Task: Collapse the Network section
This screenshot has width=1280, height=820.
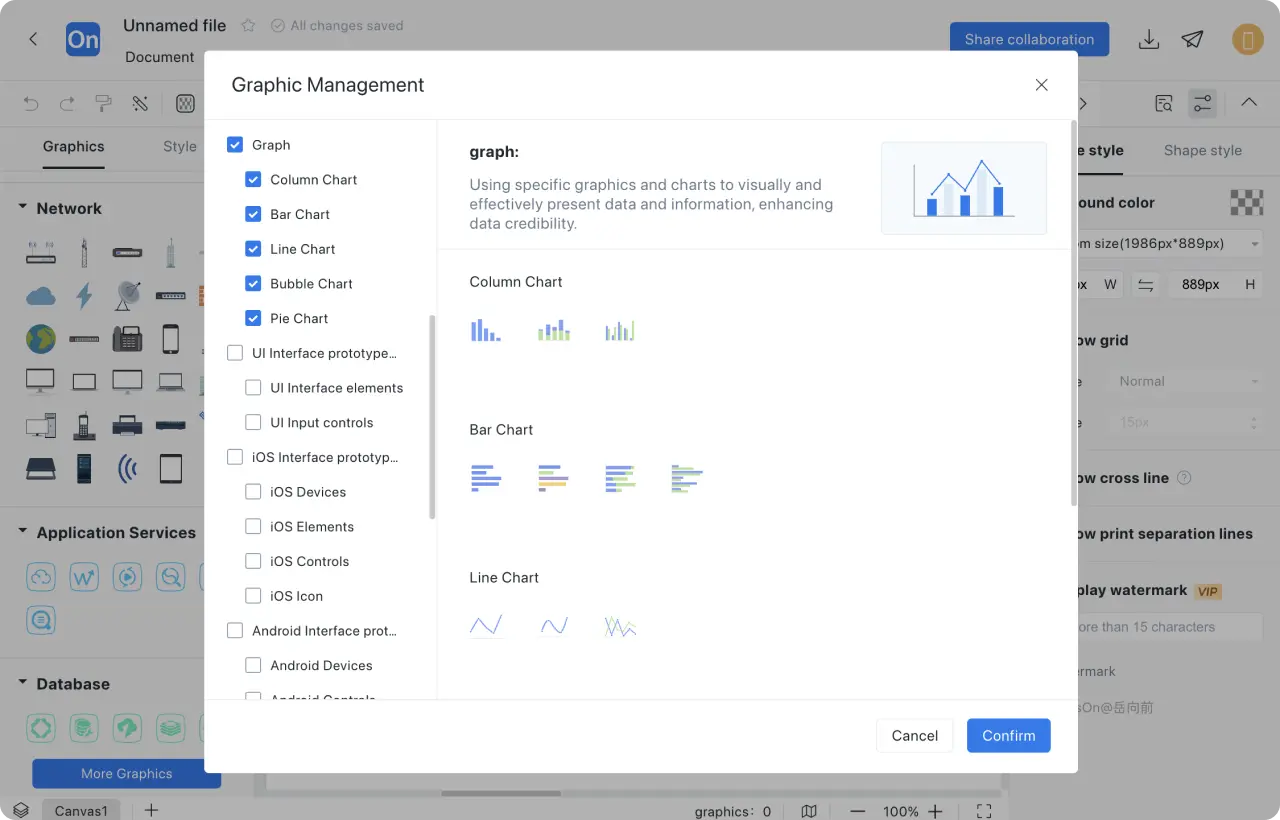Action: click(x=22, y=208)
